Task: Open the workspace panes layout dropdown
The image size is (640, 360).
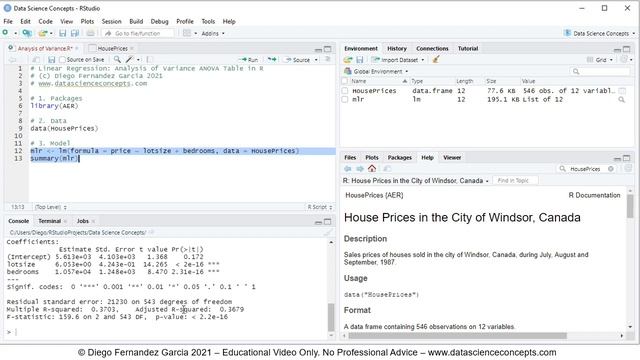Action: [190, 33]
